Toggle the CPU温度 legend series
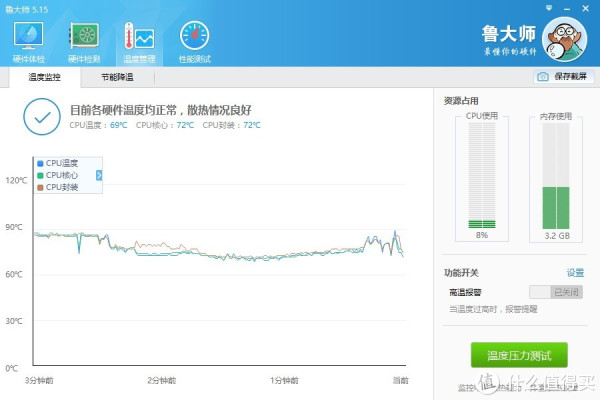This screenshot has width=600, height=400. (61, 163)
